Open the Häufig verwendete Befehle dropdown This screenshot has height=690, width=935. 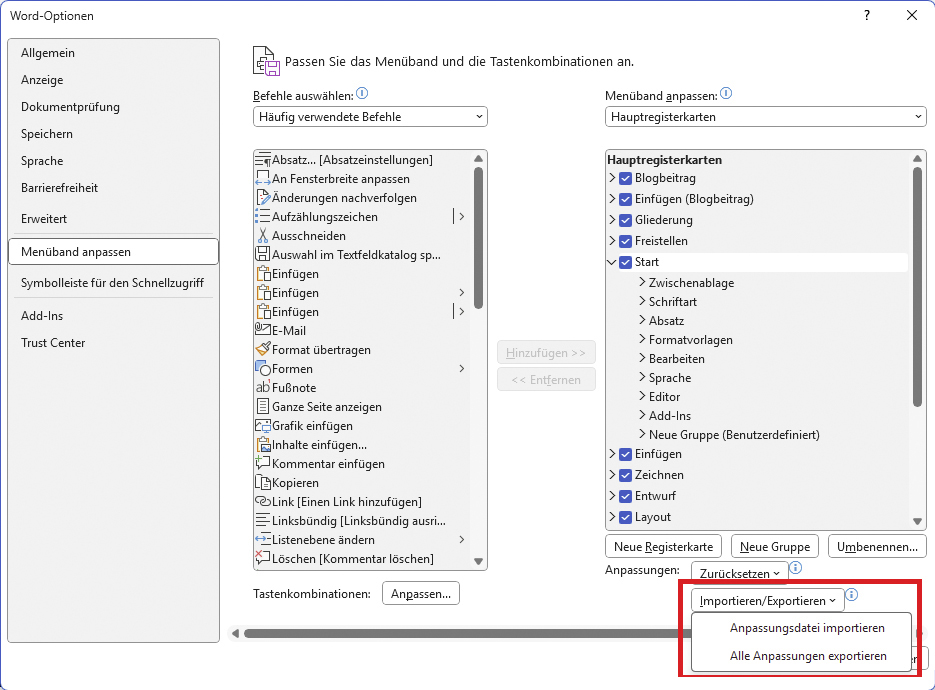[370, 117]
